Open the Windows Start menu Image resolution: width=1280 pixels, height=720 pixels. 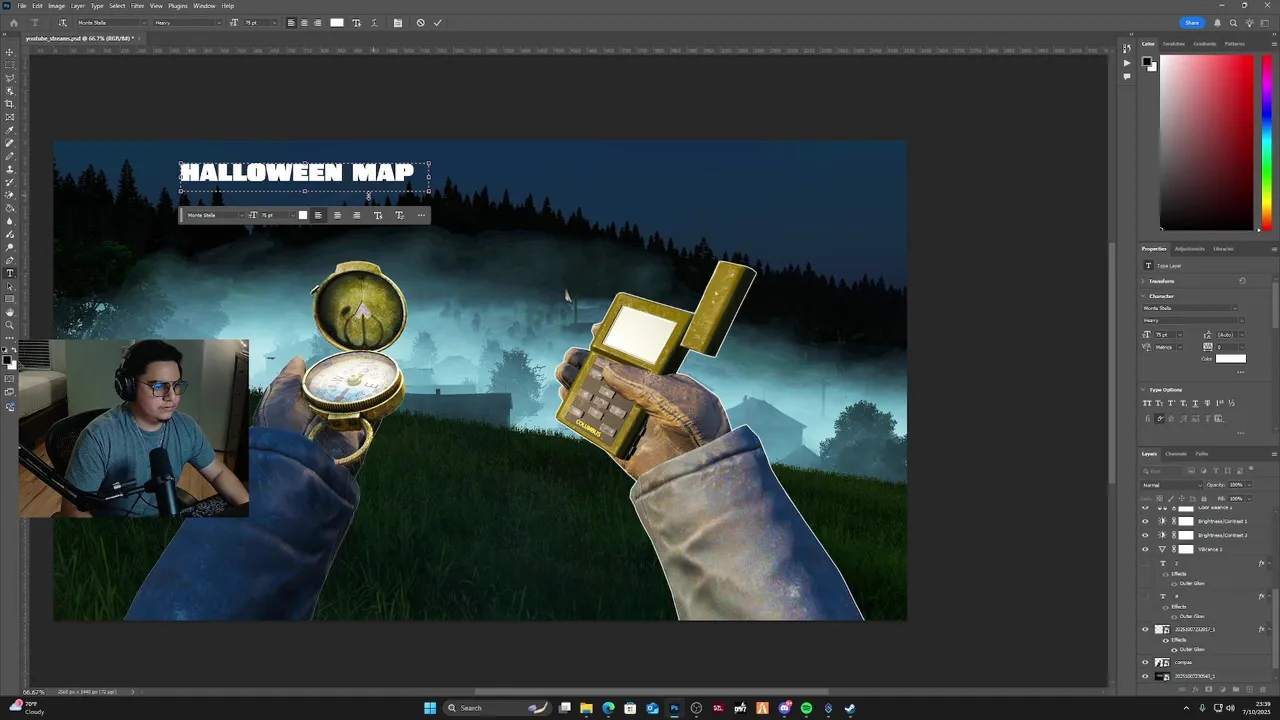tap(430, 708)
